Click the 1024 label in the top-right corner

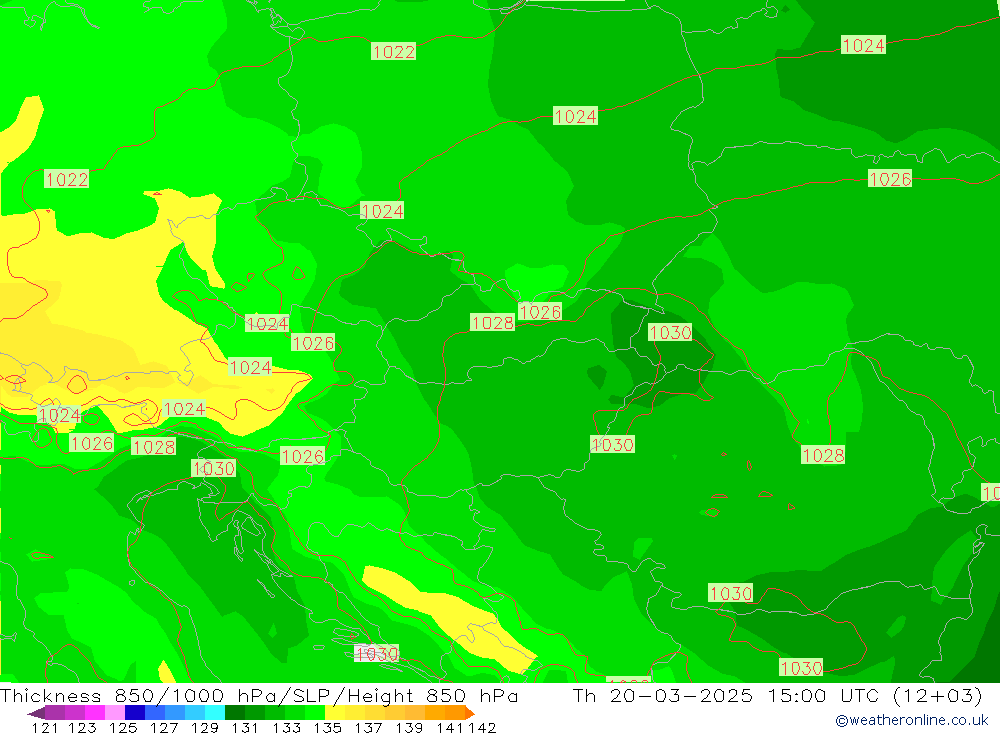864,45
